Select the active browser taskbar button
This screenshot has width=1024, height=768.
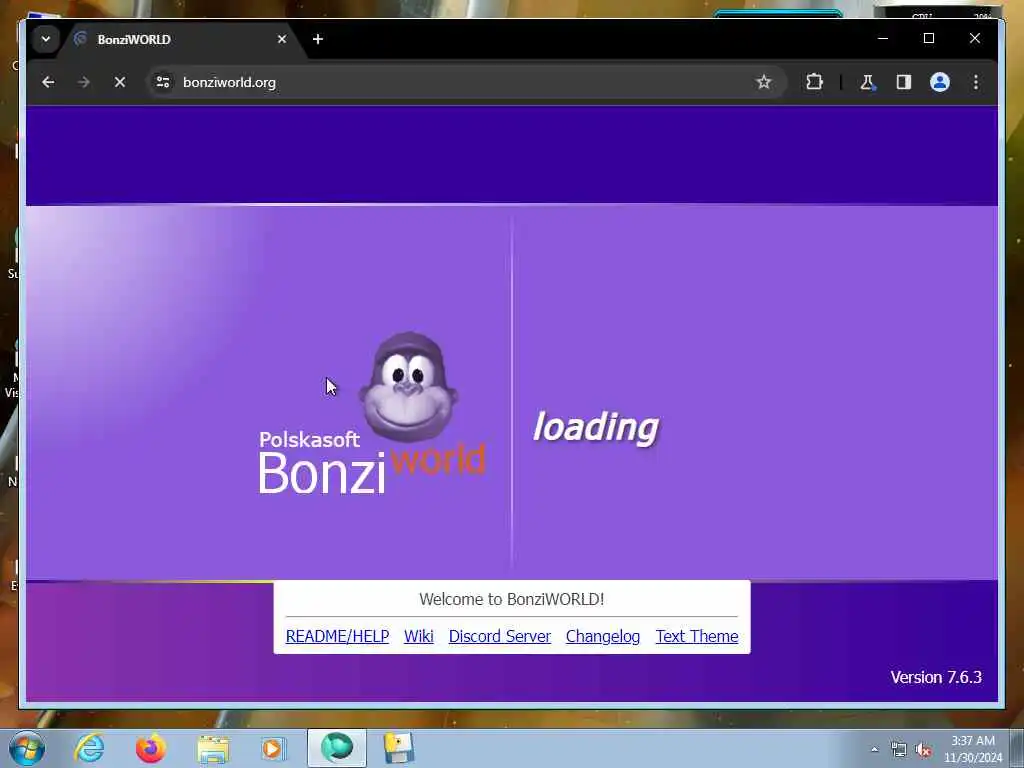[337, 748]
